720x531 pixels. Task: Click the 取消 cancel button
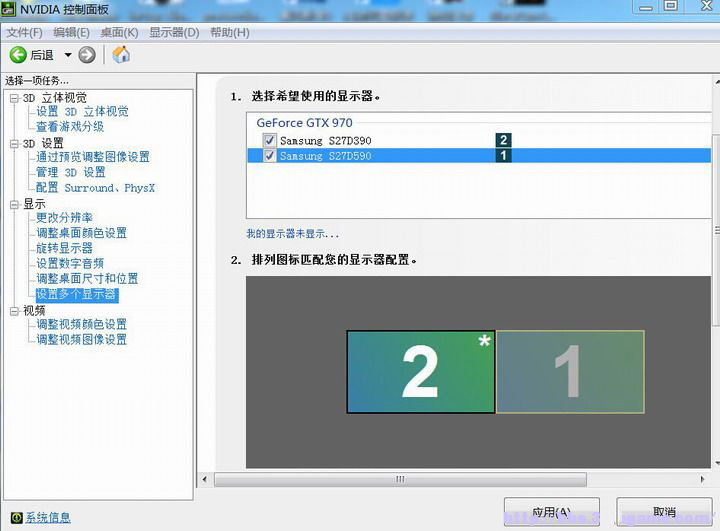pyautogui.click(x=664, y=512)
